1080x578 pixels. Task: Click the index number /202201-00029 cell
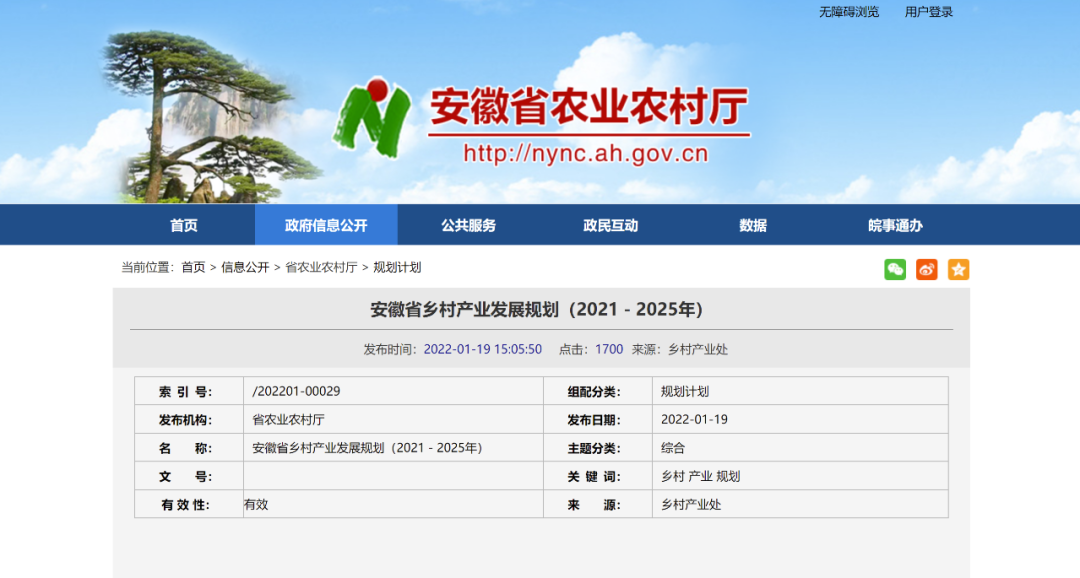297,391
